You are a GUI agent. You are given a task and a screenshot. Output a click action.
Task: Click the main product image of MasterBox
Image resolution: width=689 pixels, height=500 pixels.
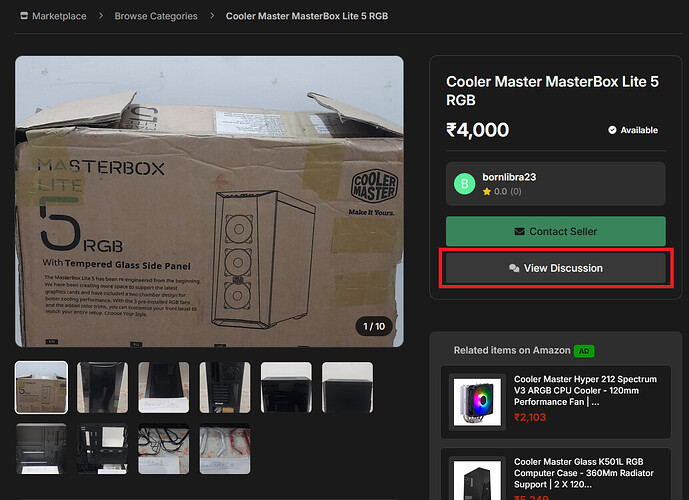[209, 201]
